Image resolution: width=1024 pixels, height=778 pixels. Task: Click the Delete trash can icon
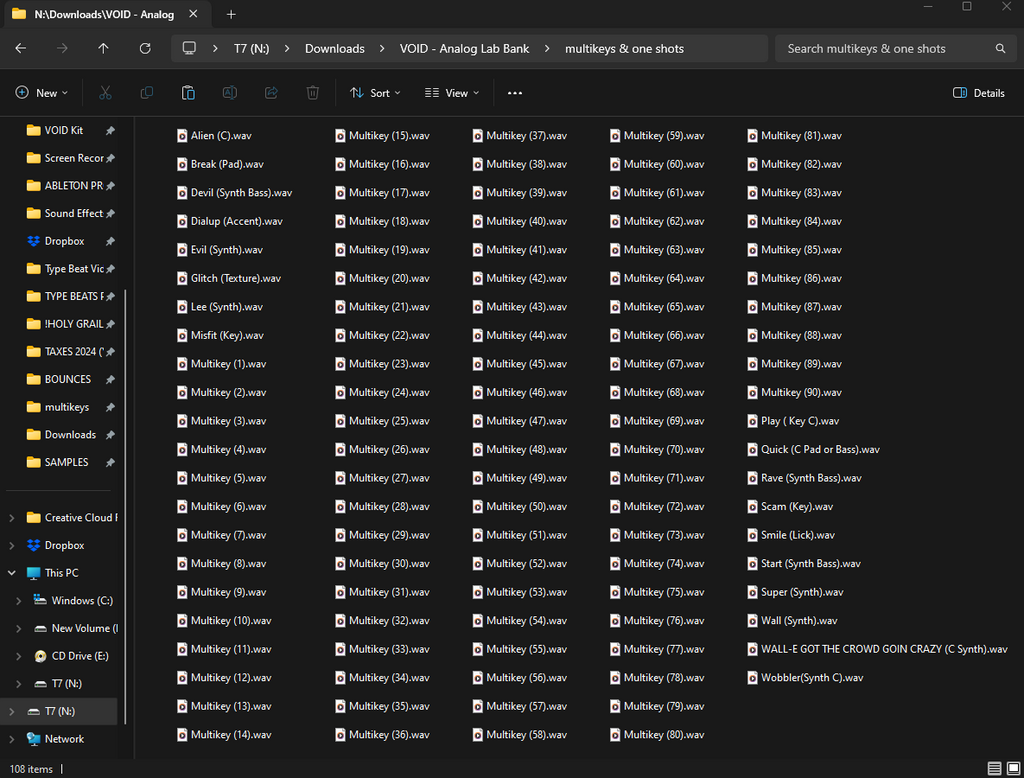(x=313, y=93)
